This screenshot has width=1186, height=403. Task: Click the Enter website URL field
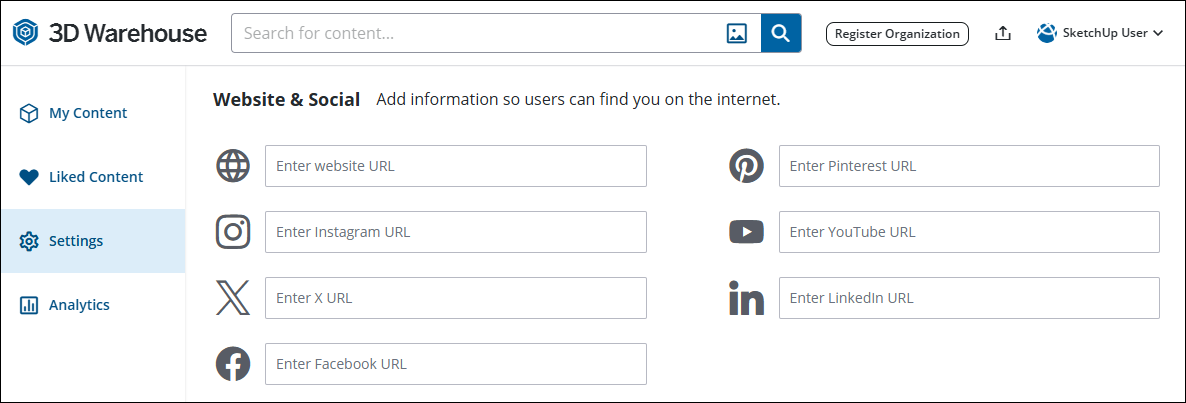[455, 166]
